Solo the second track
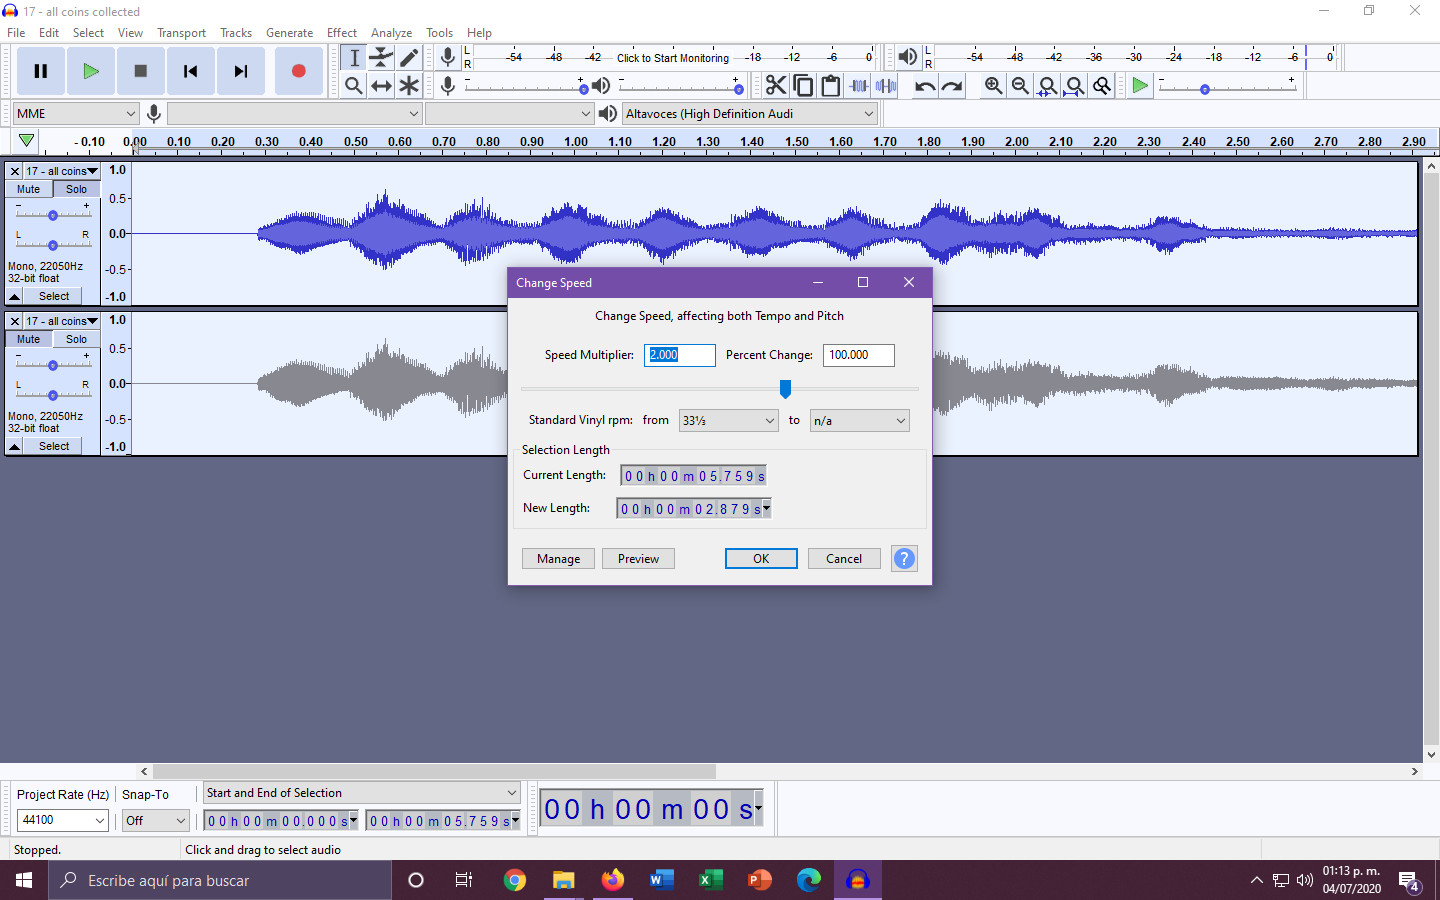 pos(76,339)
